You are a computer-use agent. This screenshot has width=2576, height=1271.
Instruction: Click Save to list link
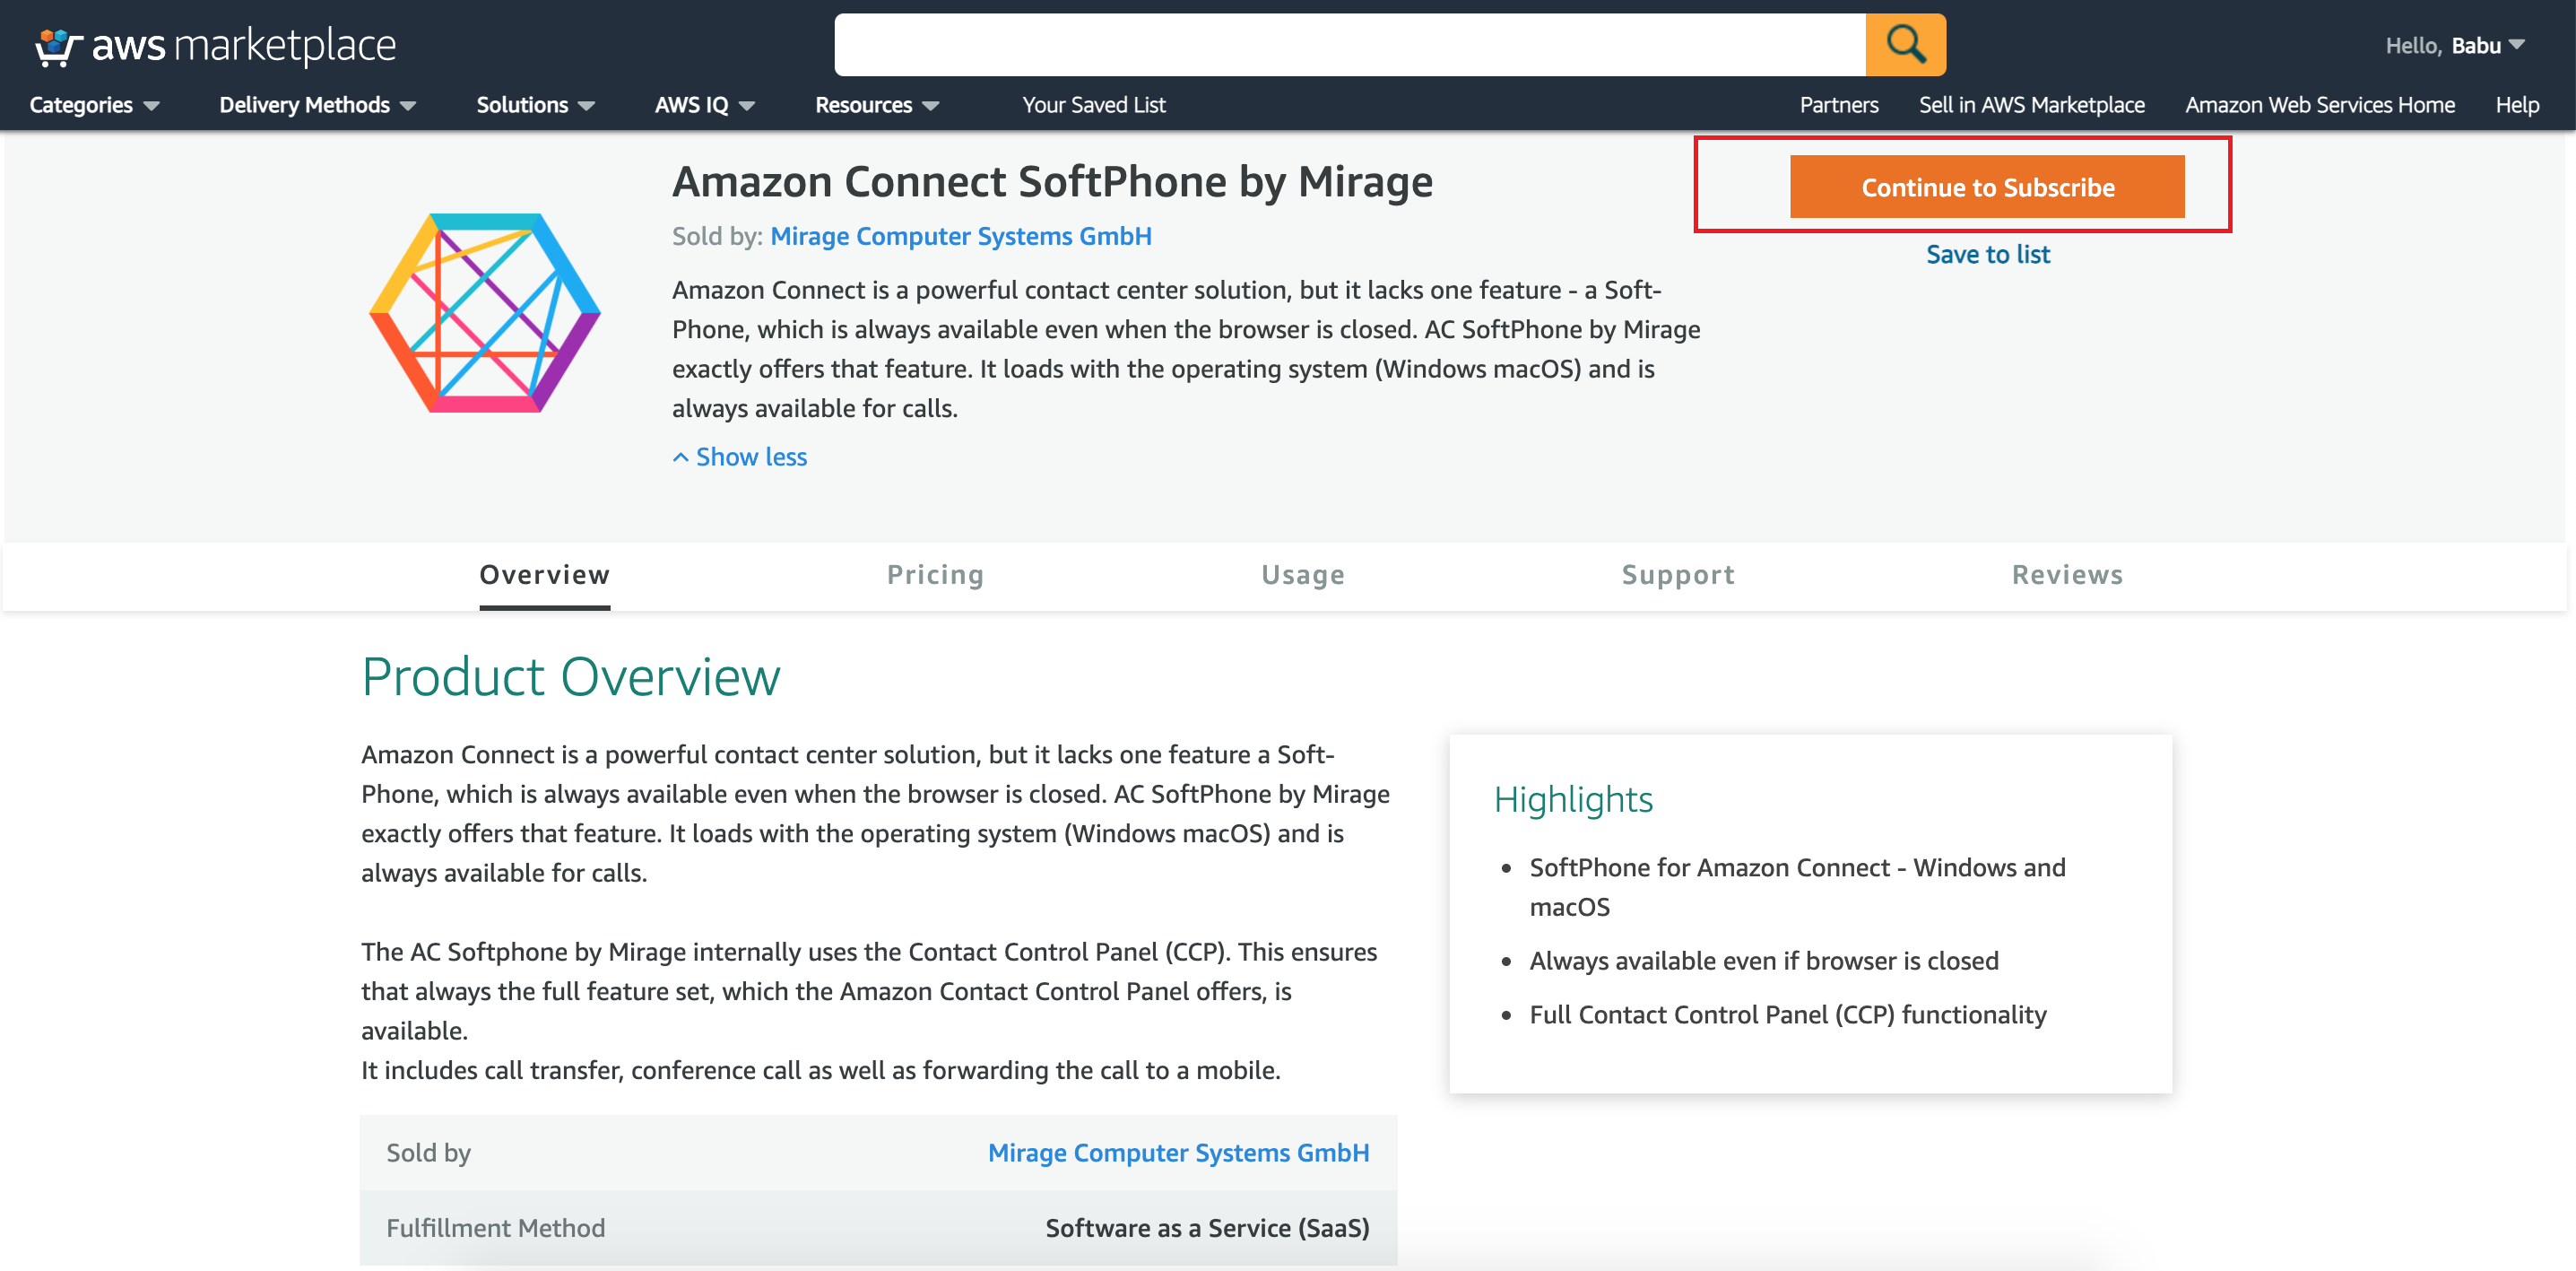pyautogui.click(x=1987, y=254)
